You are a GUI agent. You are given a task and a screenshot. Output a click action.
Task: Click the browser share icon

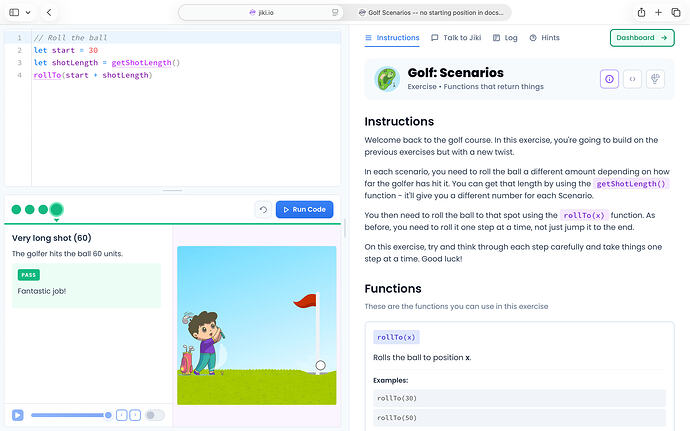[x=641, y=12]
